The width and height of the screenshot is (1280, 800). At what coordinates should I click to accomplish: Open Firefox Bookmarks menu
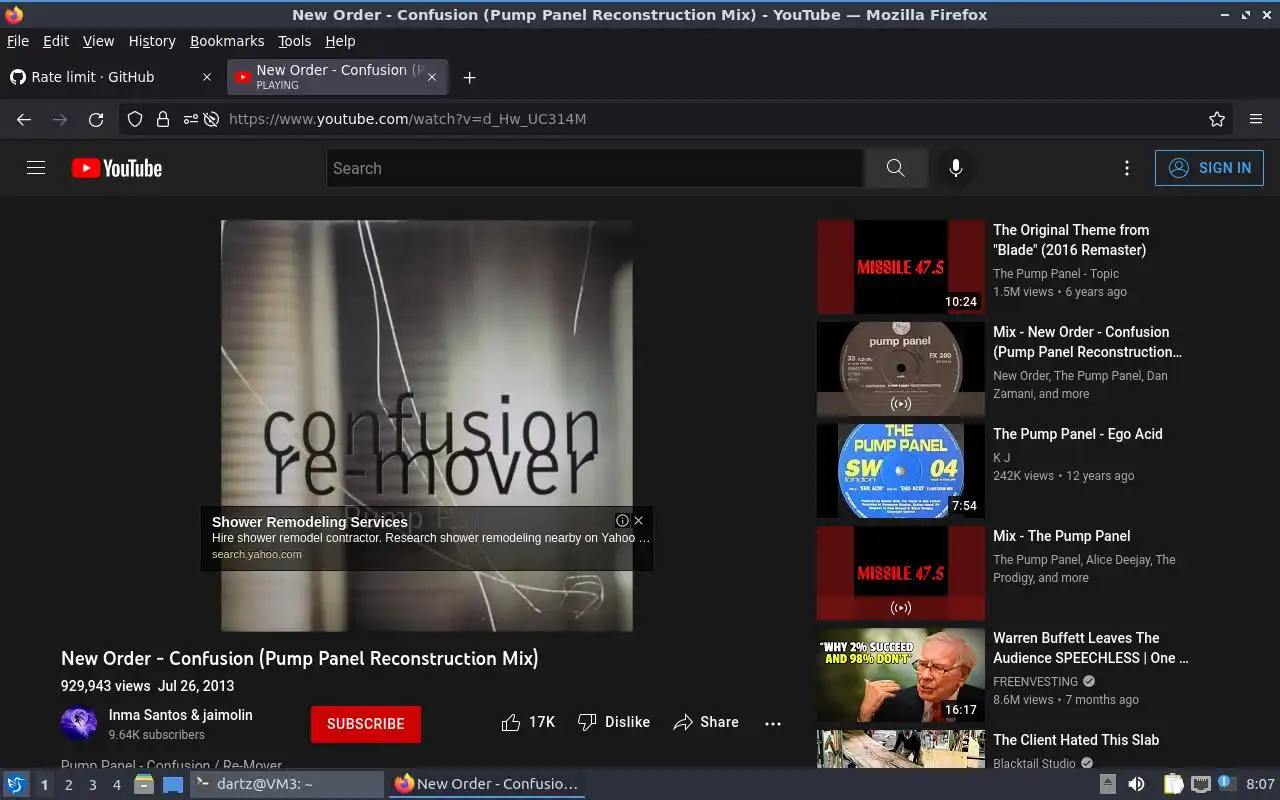(227, 41)
